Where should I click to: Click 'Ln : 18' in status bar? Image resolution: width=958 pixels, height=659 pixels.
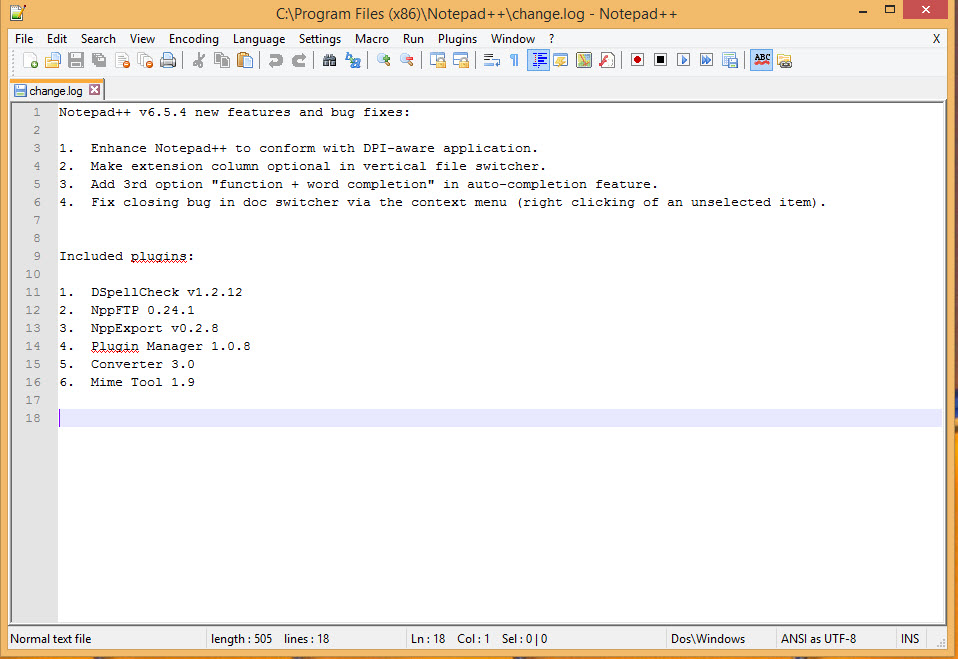428,639
